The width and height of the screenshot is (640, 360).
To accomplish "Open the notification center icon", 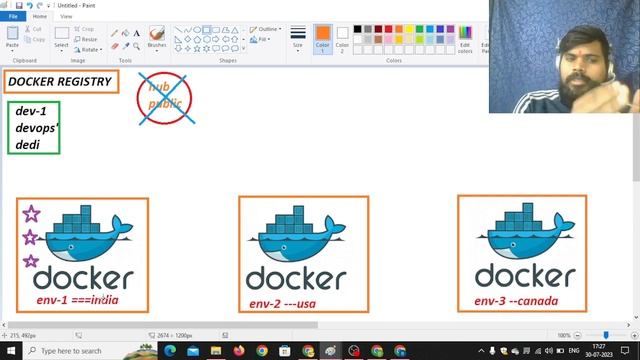I will 625,350.
